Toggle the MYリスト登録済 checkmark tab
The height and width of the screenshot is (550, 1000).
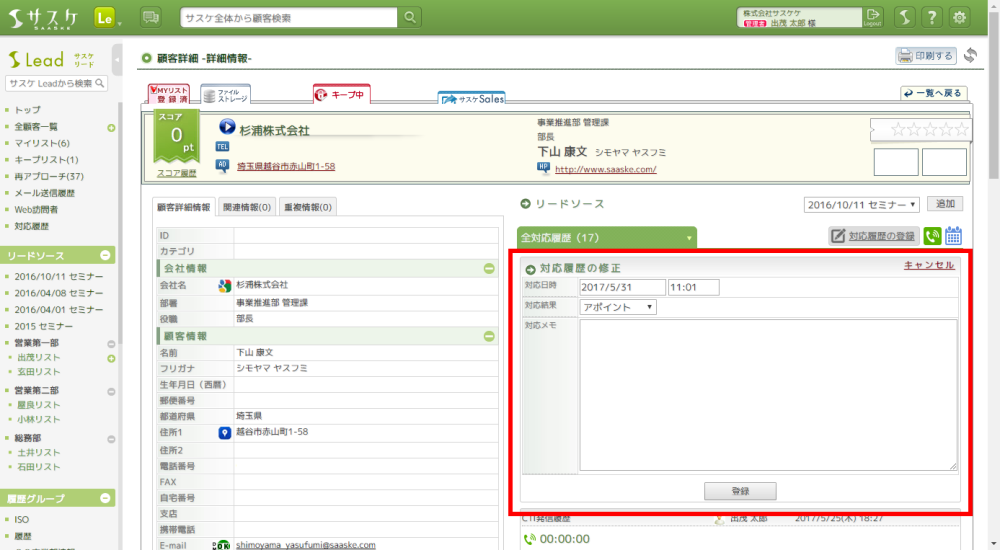(x=168, y=95)
